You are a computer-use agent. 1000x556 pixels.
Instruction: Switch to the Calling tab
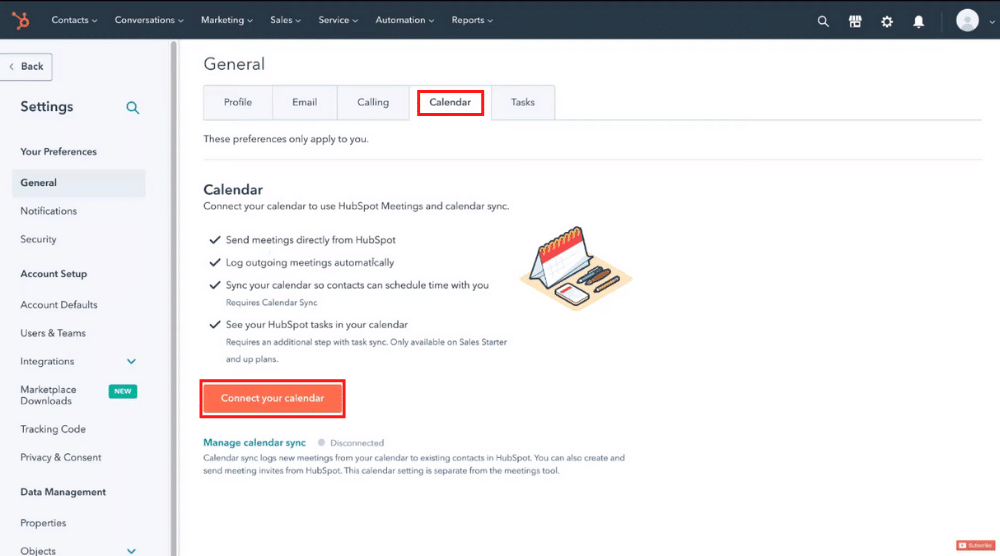[x=373, y=102]
